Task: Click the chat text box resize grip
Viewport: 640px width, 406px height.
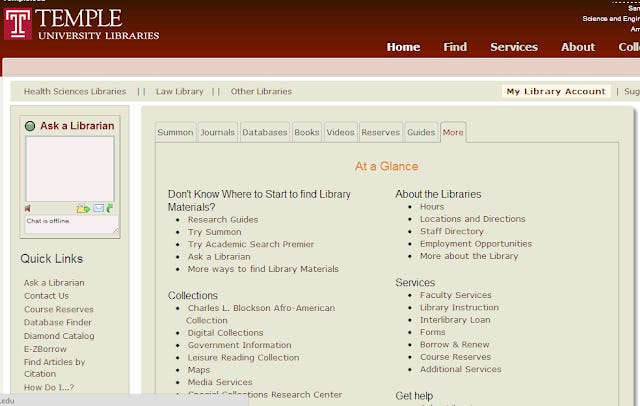Action: click(x=116, y=231)
